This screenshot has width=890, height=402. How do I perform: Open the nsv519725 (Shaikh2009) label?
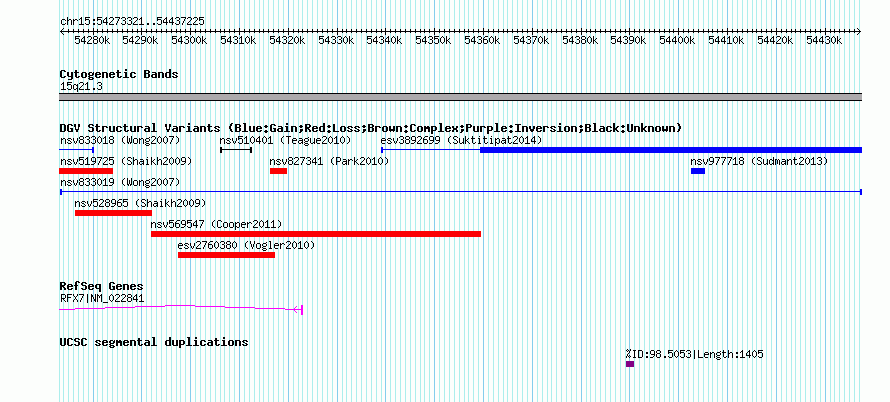pyautogui.click(x=126, y=162)
